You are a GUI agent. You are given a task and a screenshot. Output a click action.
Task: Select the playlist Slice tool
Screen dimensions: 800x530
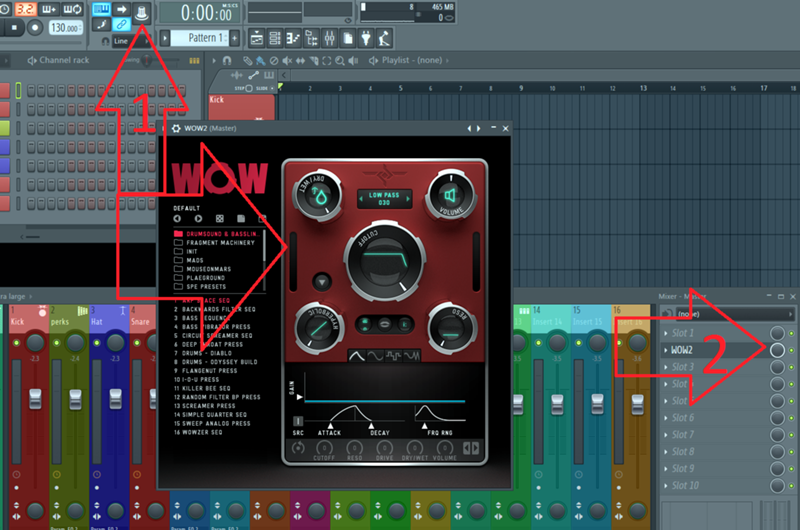314,61
